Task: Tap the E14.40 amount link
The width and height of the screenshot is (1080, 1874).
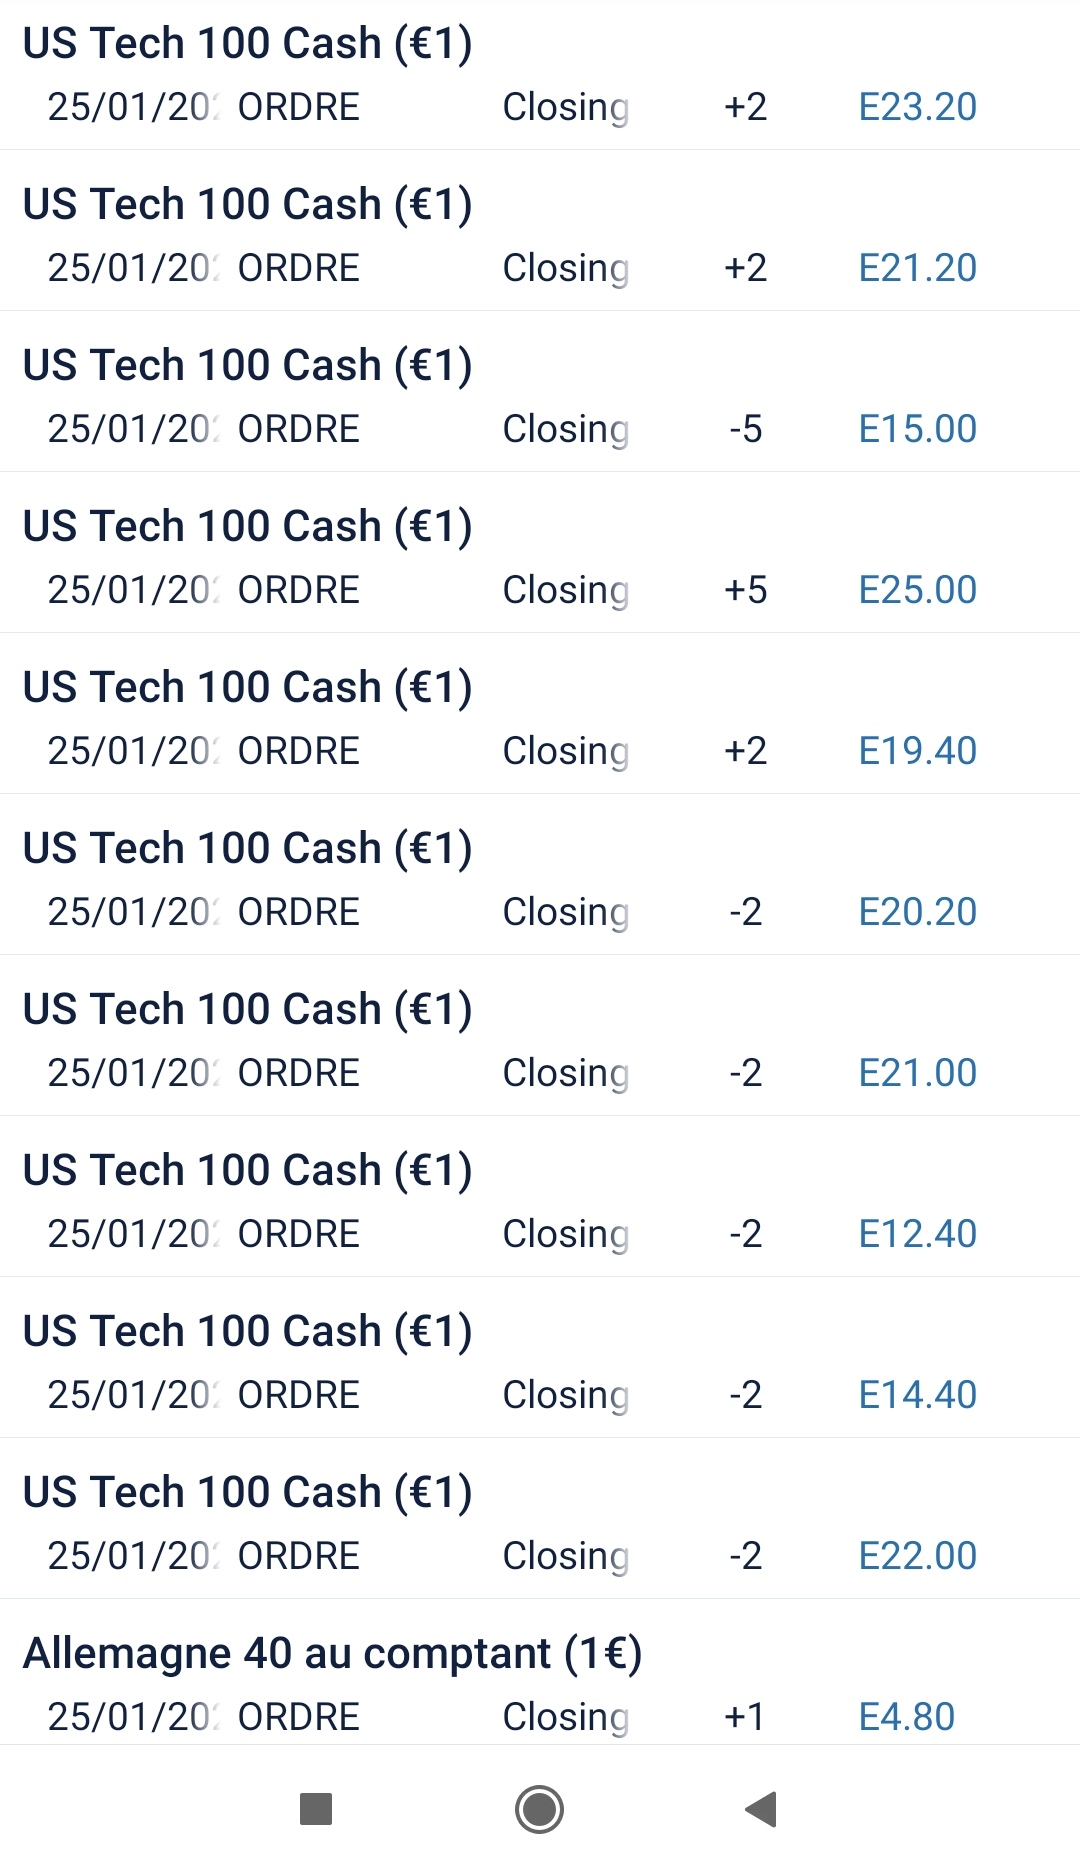Action: click(x=917, y=1395)
